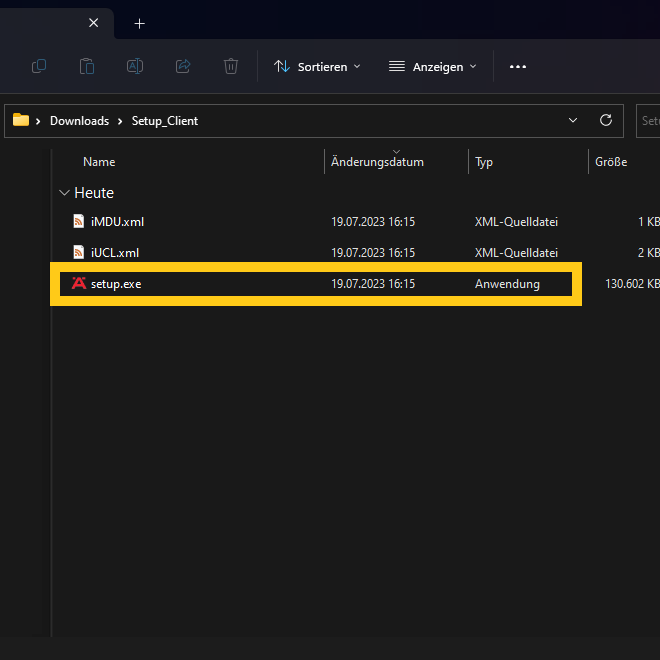This screenshot has height=660, width=660.
Task: Sort by the Änderungsdatum column header
Action: coord(377,162)
